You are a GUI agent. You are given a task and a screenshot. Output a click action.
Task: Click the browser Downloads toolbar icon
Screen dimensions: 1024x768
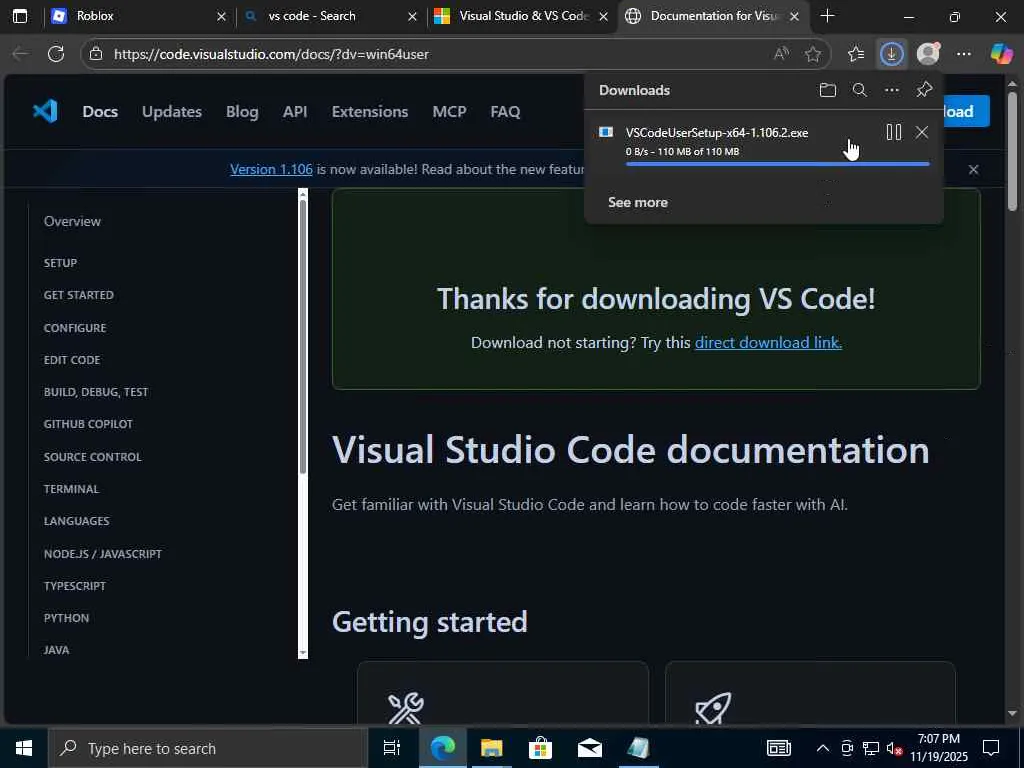[891, 54]
